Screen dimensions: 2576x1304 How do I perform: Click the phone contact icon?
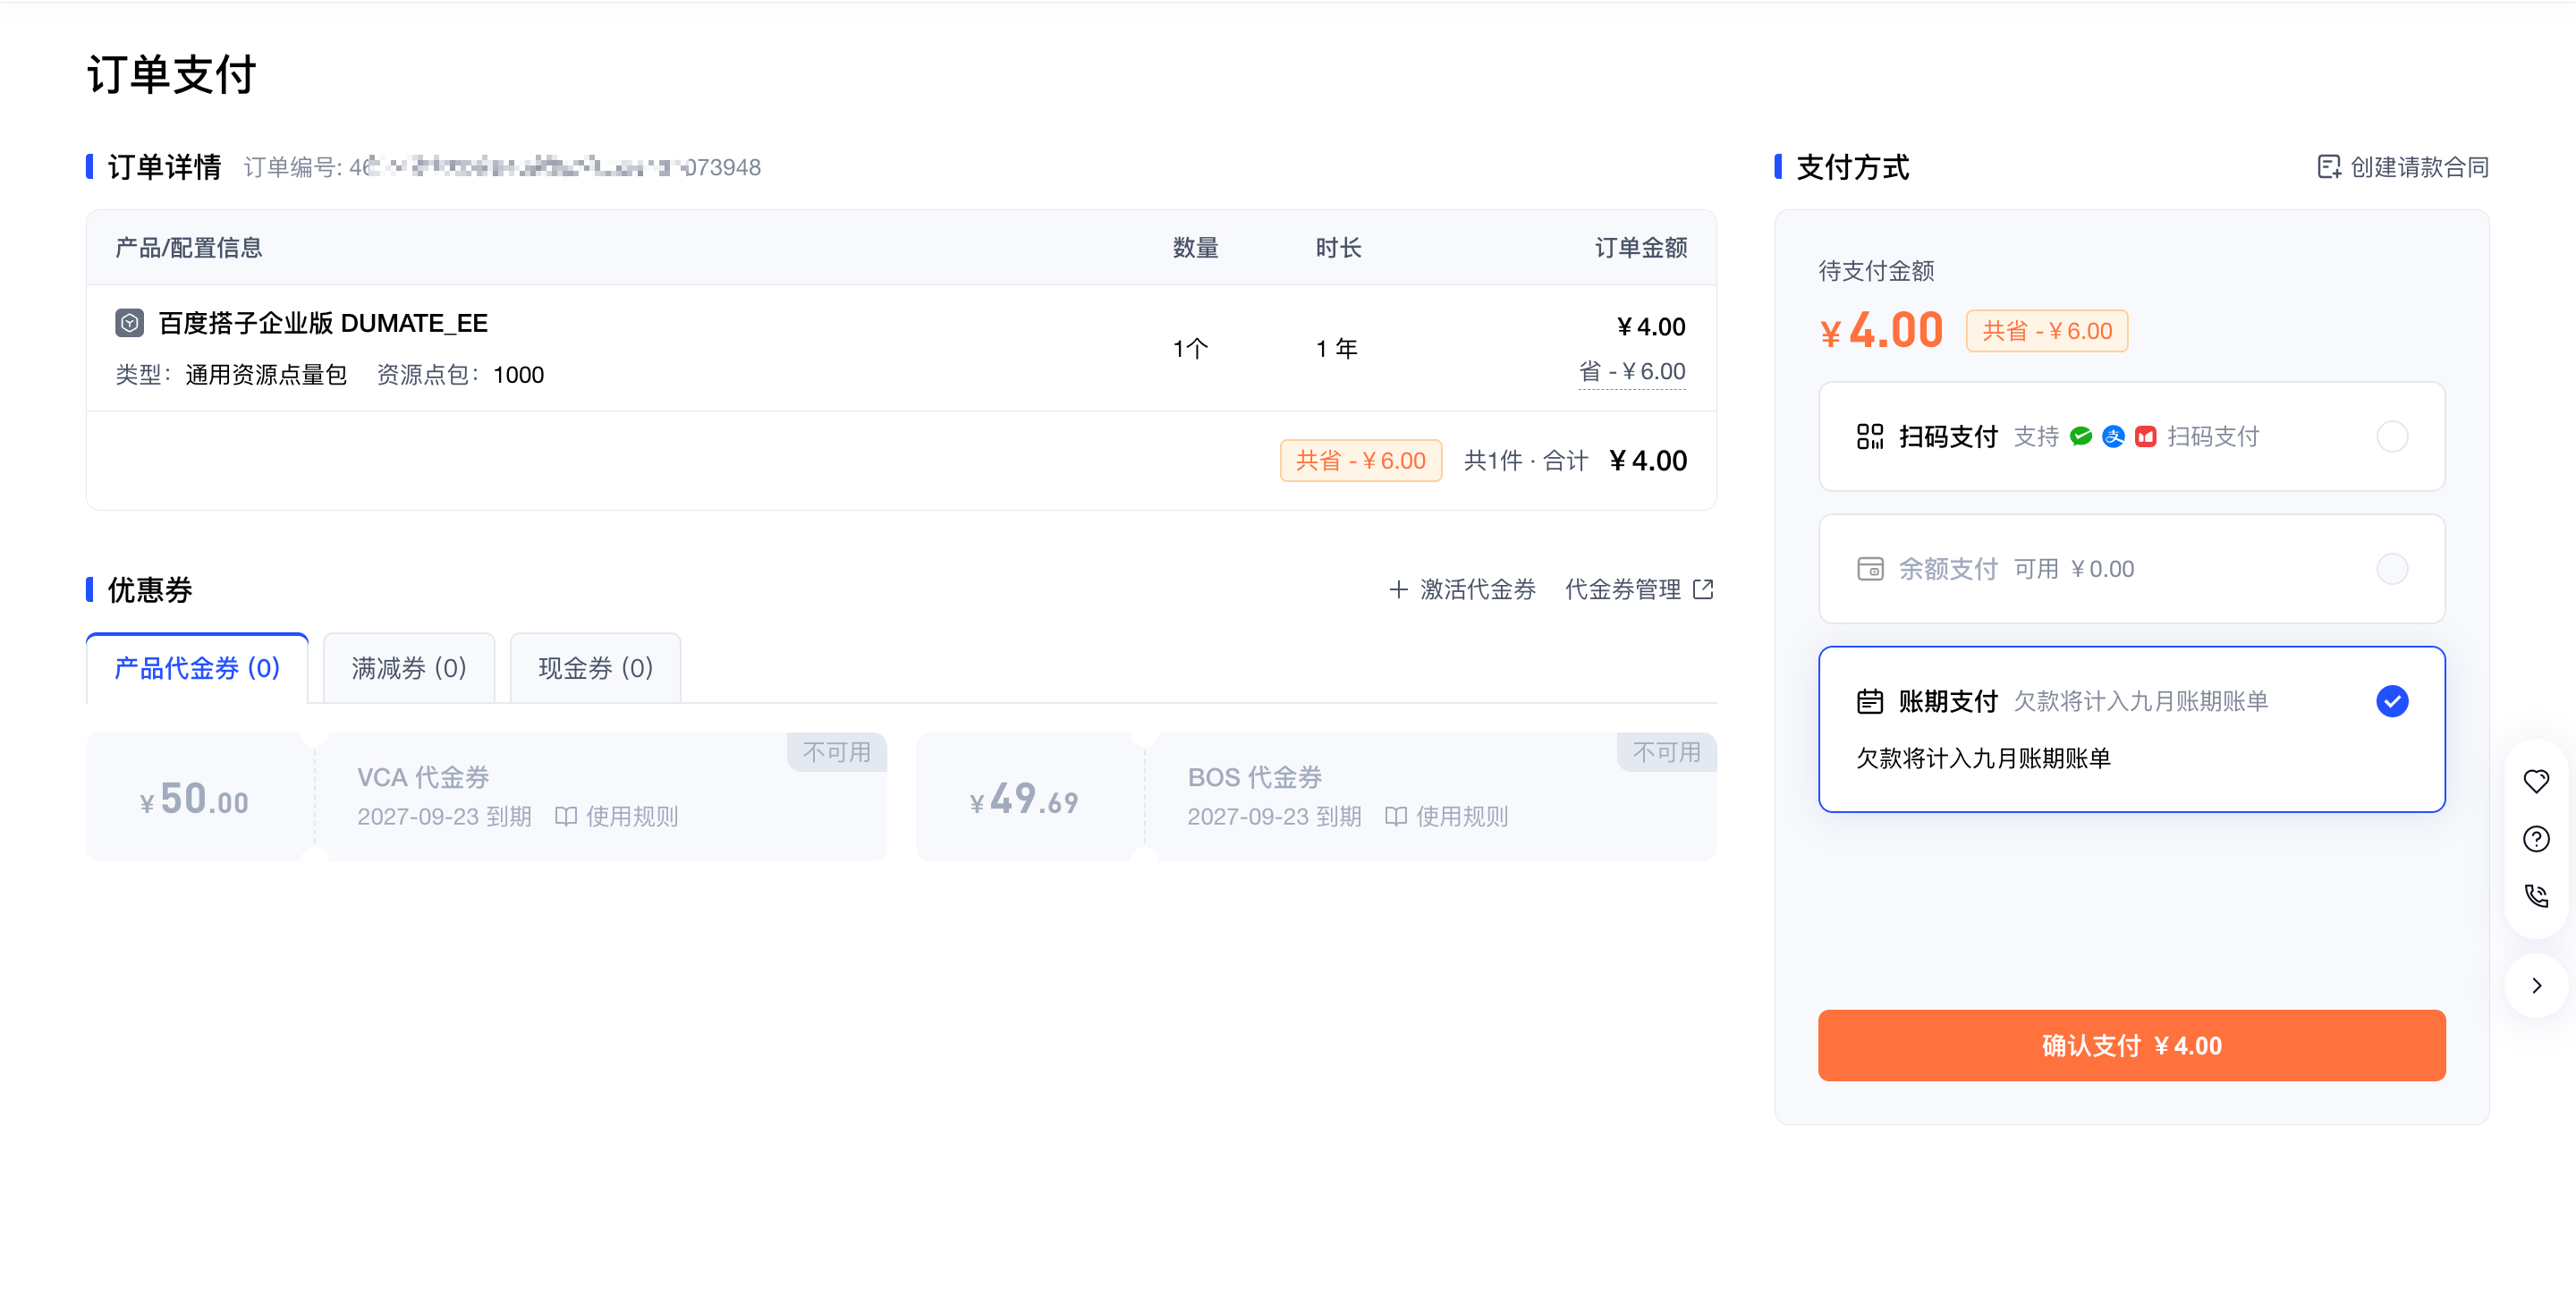point(2536,896)
